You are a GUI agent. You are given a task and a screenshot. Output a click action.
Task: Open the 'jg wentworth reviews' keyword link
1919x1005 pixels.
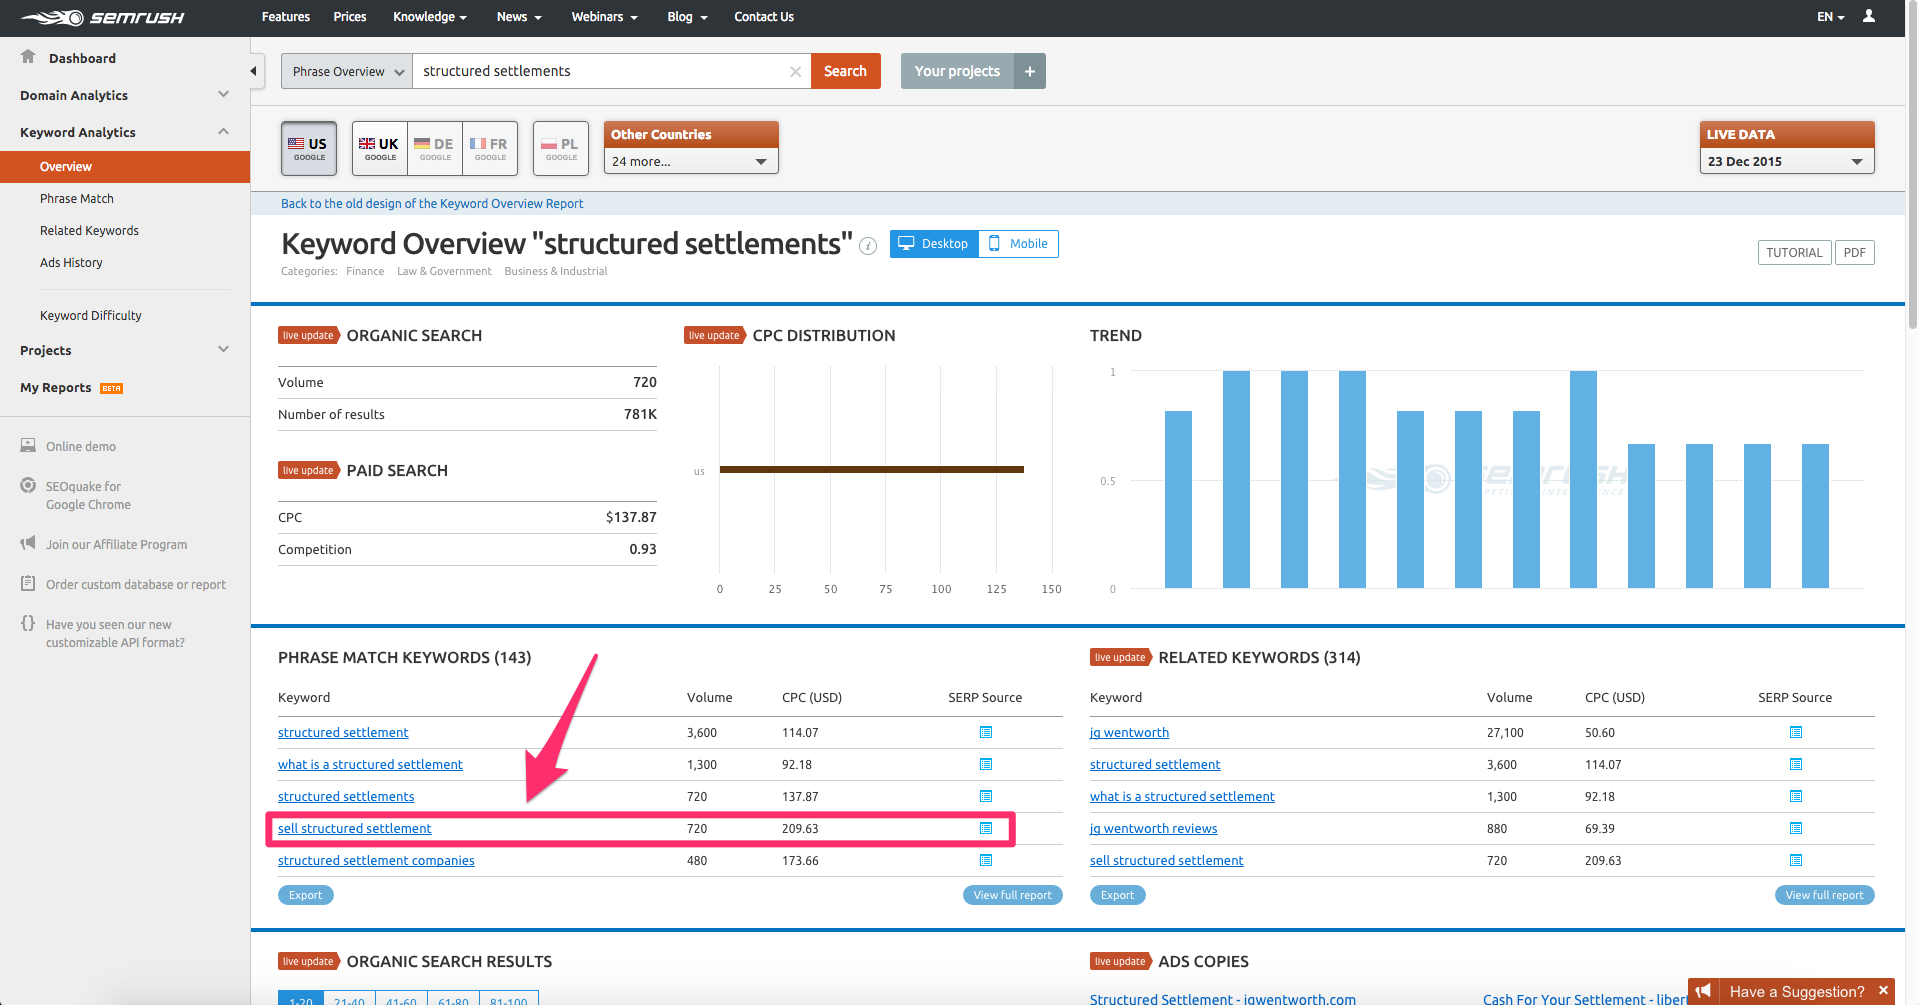pyautogui.click(x=1153, y=829)
